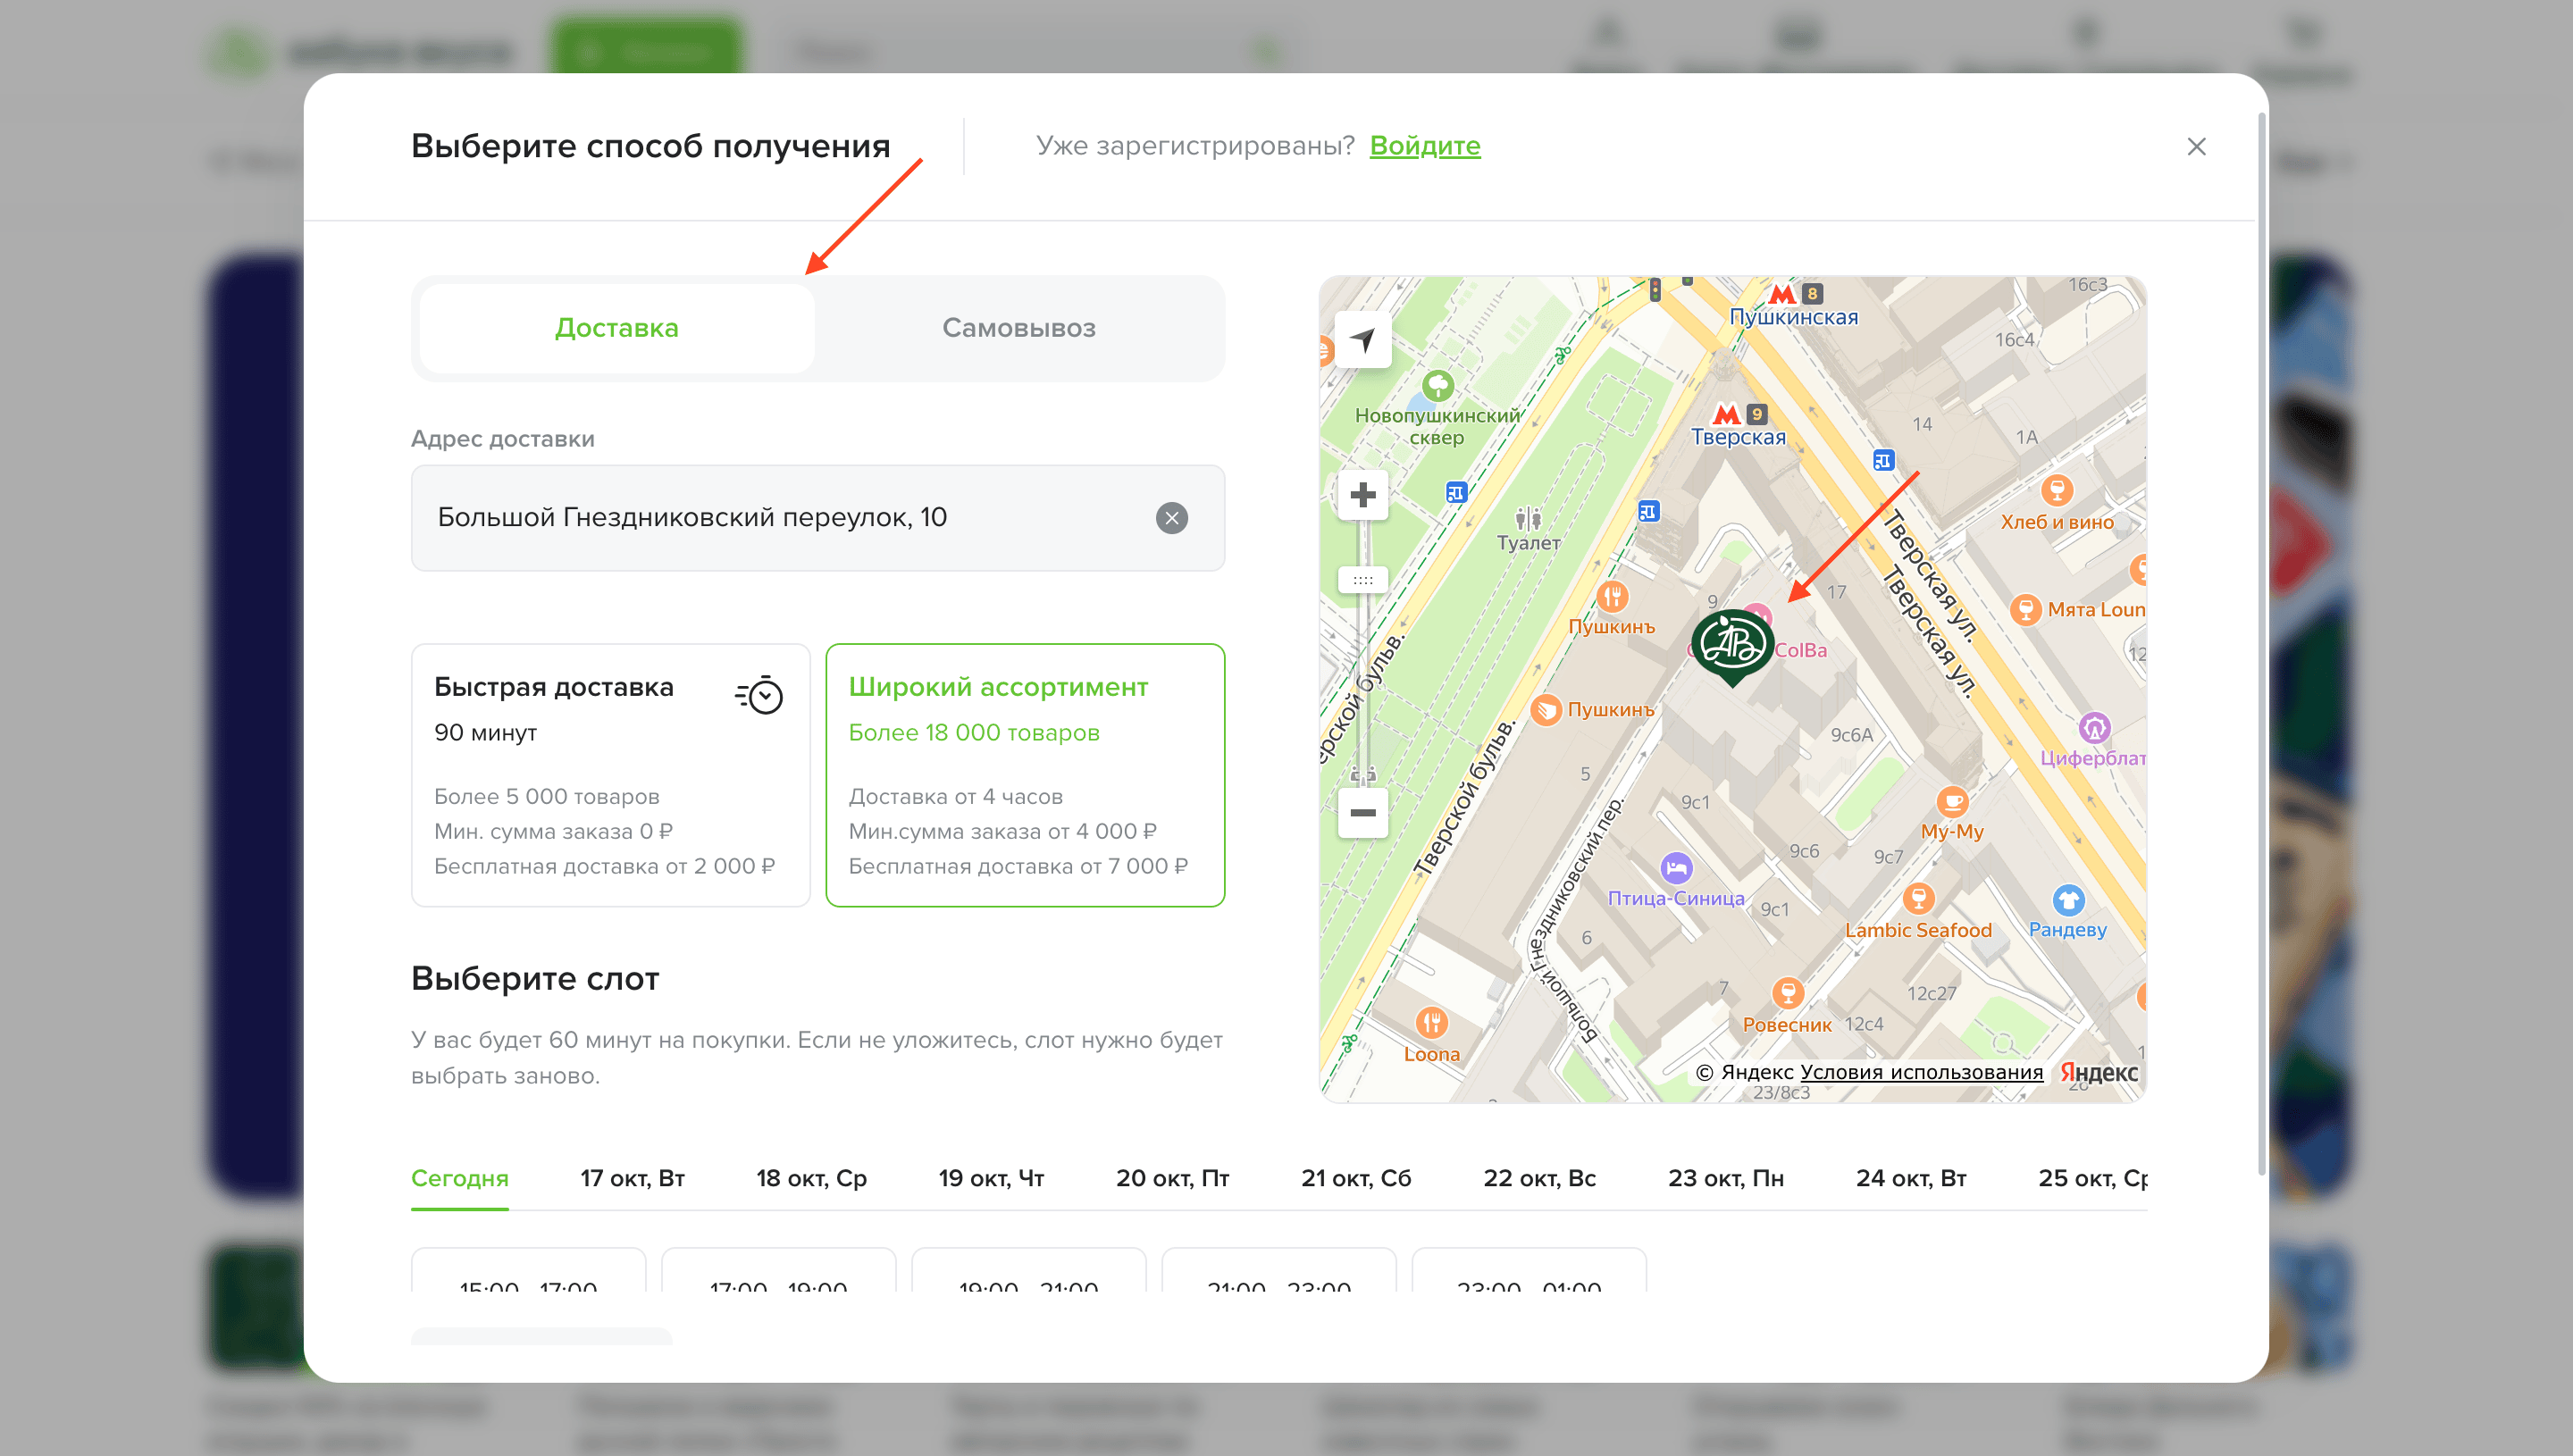Click the Птица-Синица hotel marker

click(x=1676, y=867)
